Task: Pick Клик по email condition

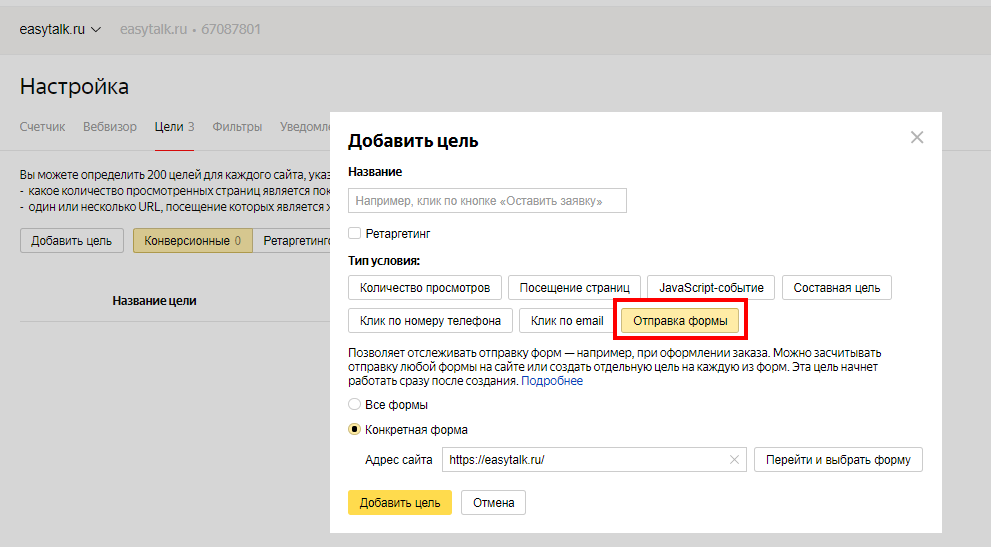Action: (567, 321)
